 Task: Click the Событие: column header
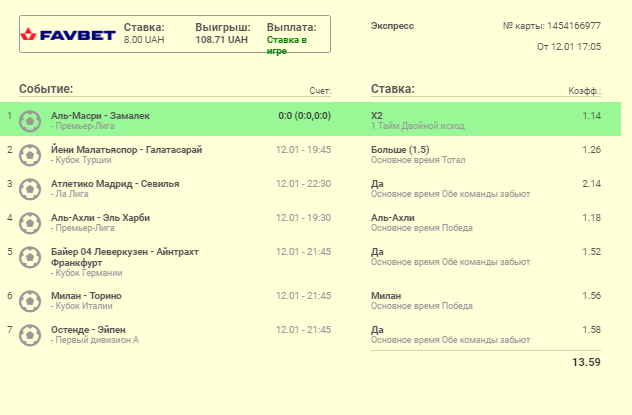point(46,89)
